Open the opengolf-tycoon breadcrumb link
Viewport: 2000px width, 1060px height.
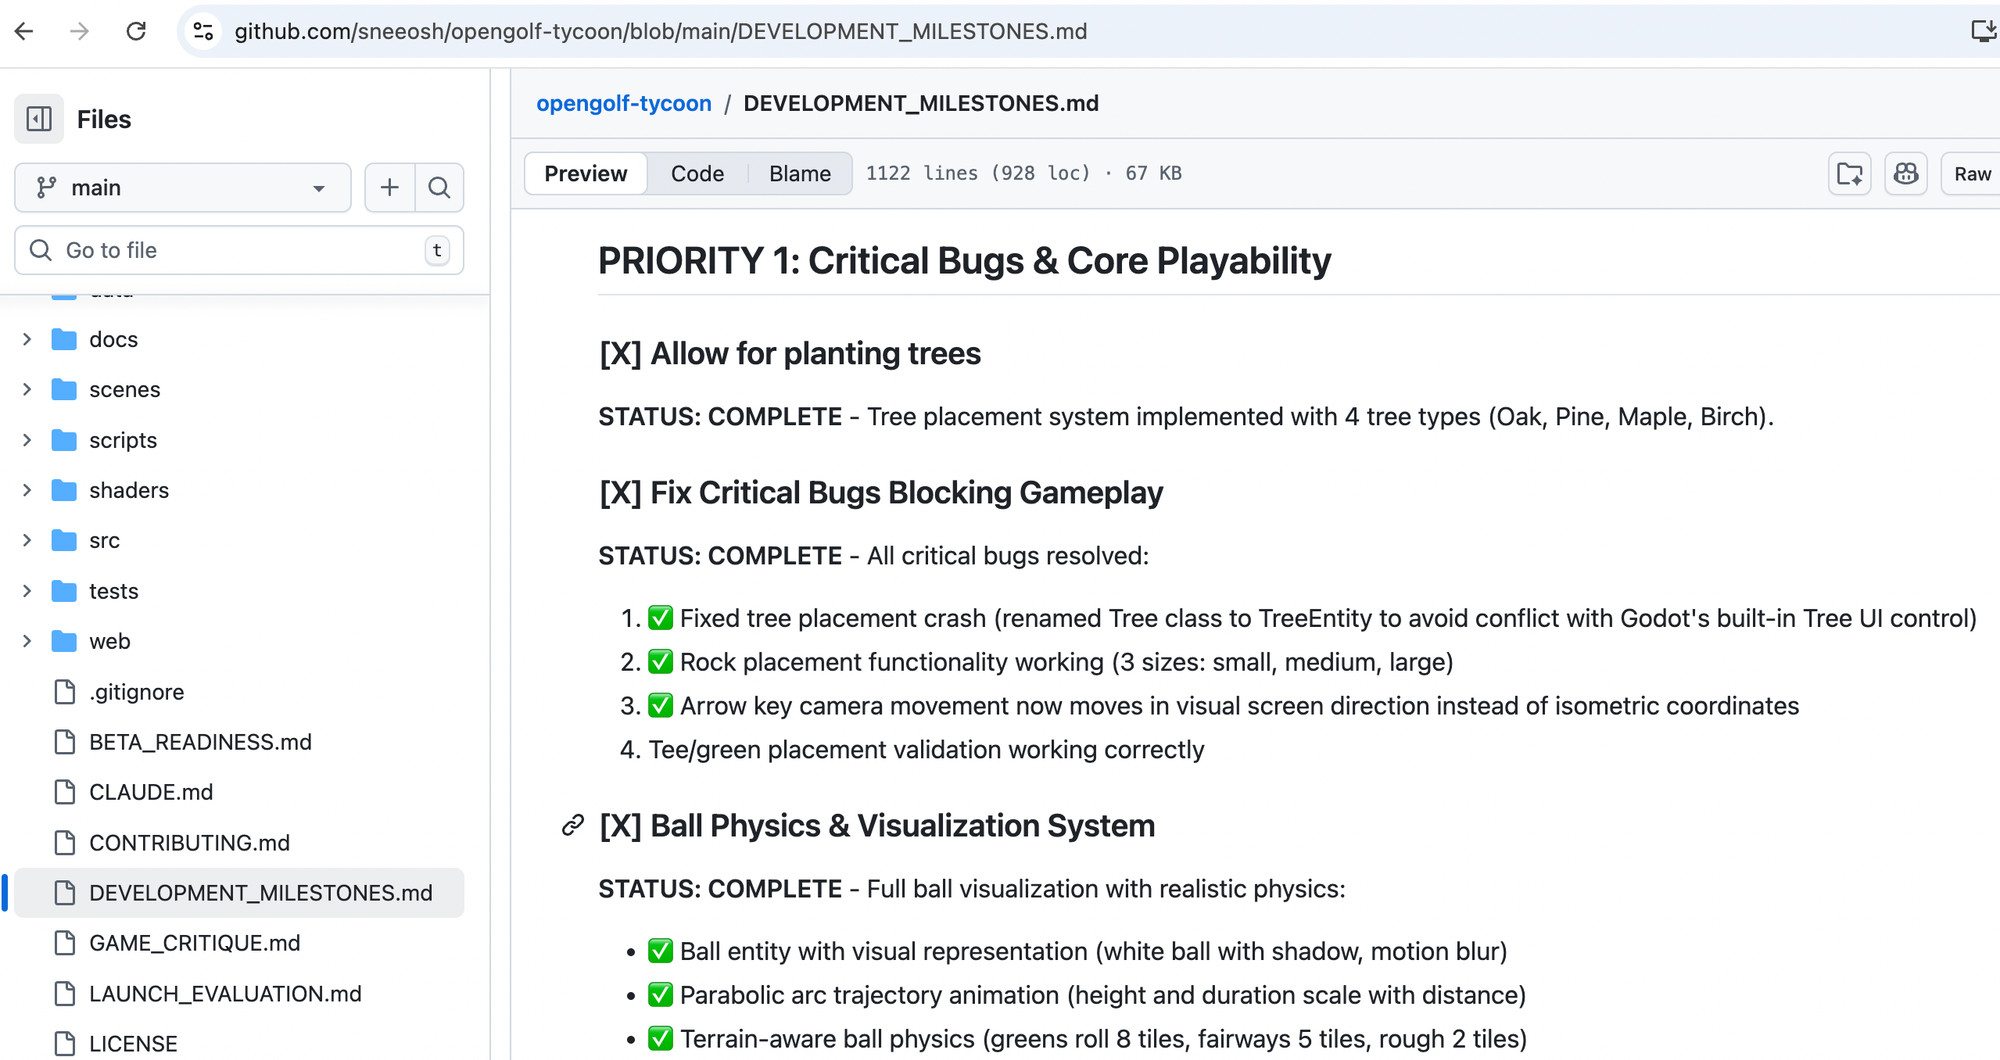[624, 103]
